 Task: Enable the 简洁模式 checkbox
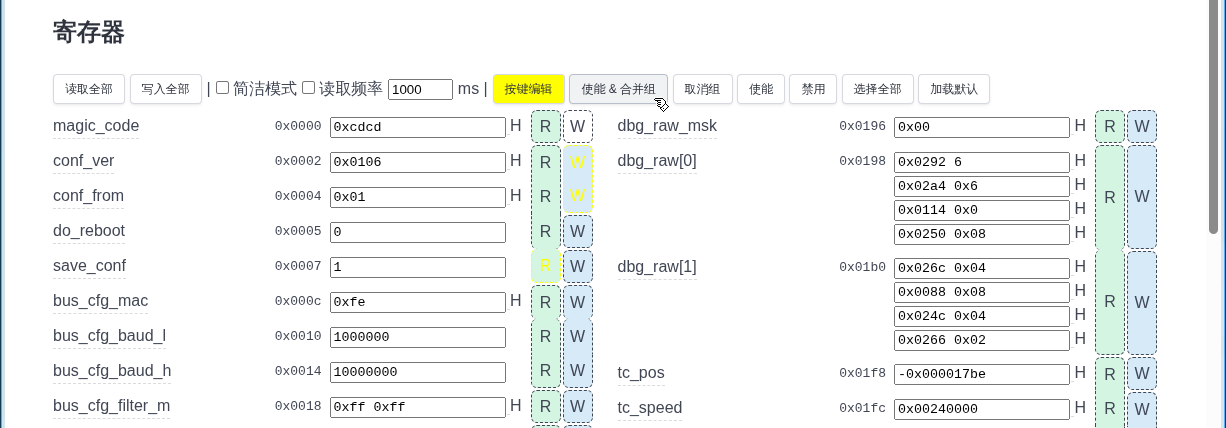click(x=223, y=88)
